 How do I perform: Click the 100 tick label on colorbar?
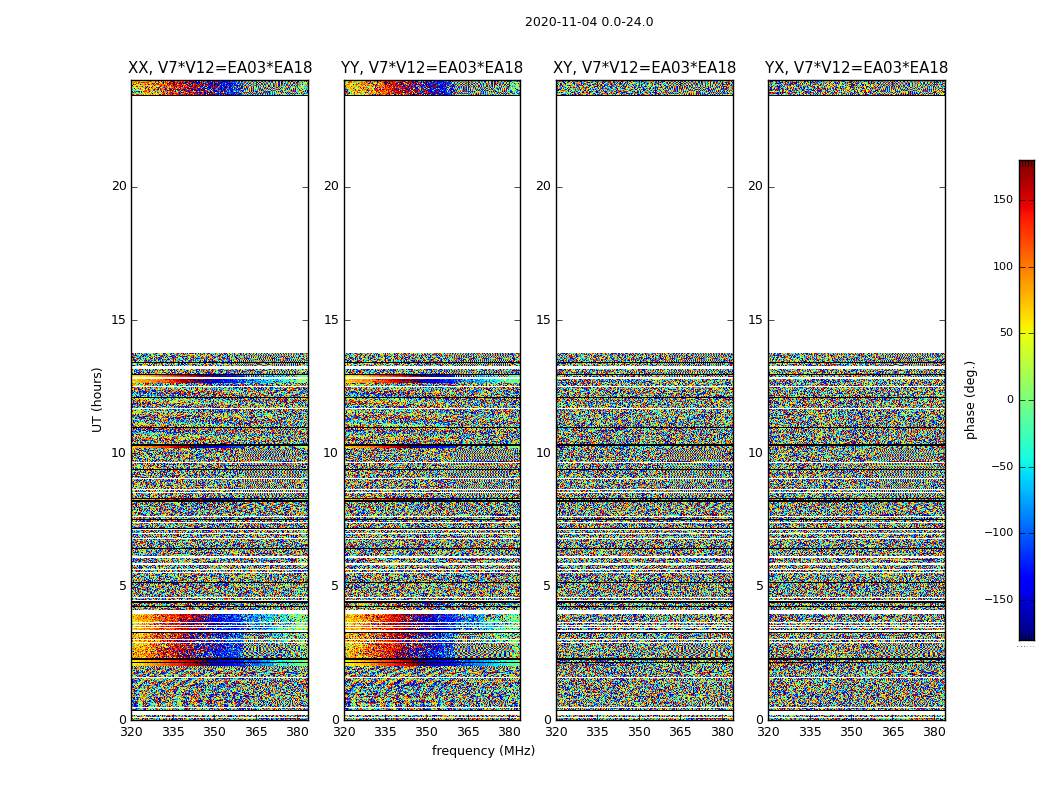click(x=1003, y=266)
